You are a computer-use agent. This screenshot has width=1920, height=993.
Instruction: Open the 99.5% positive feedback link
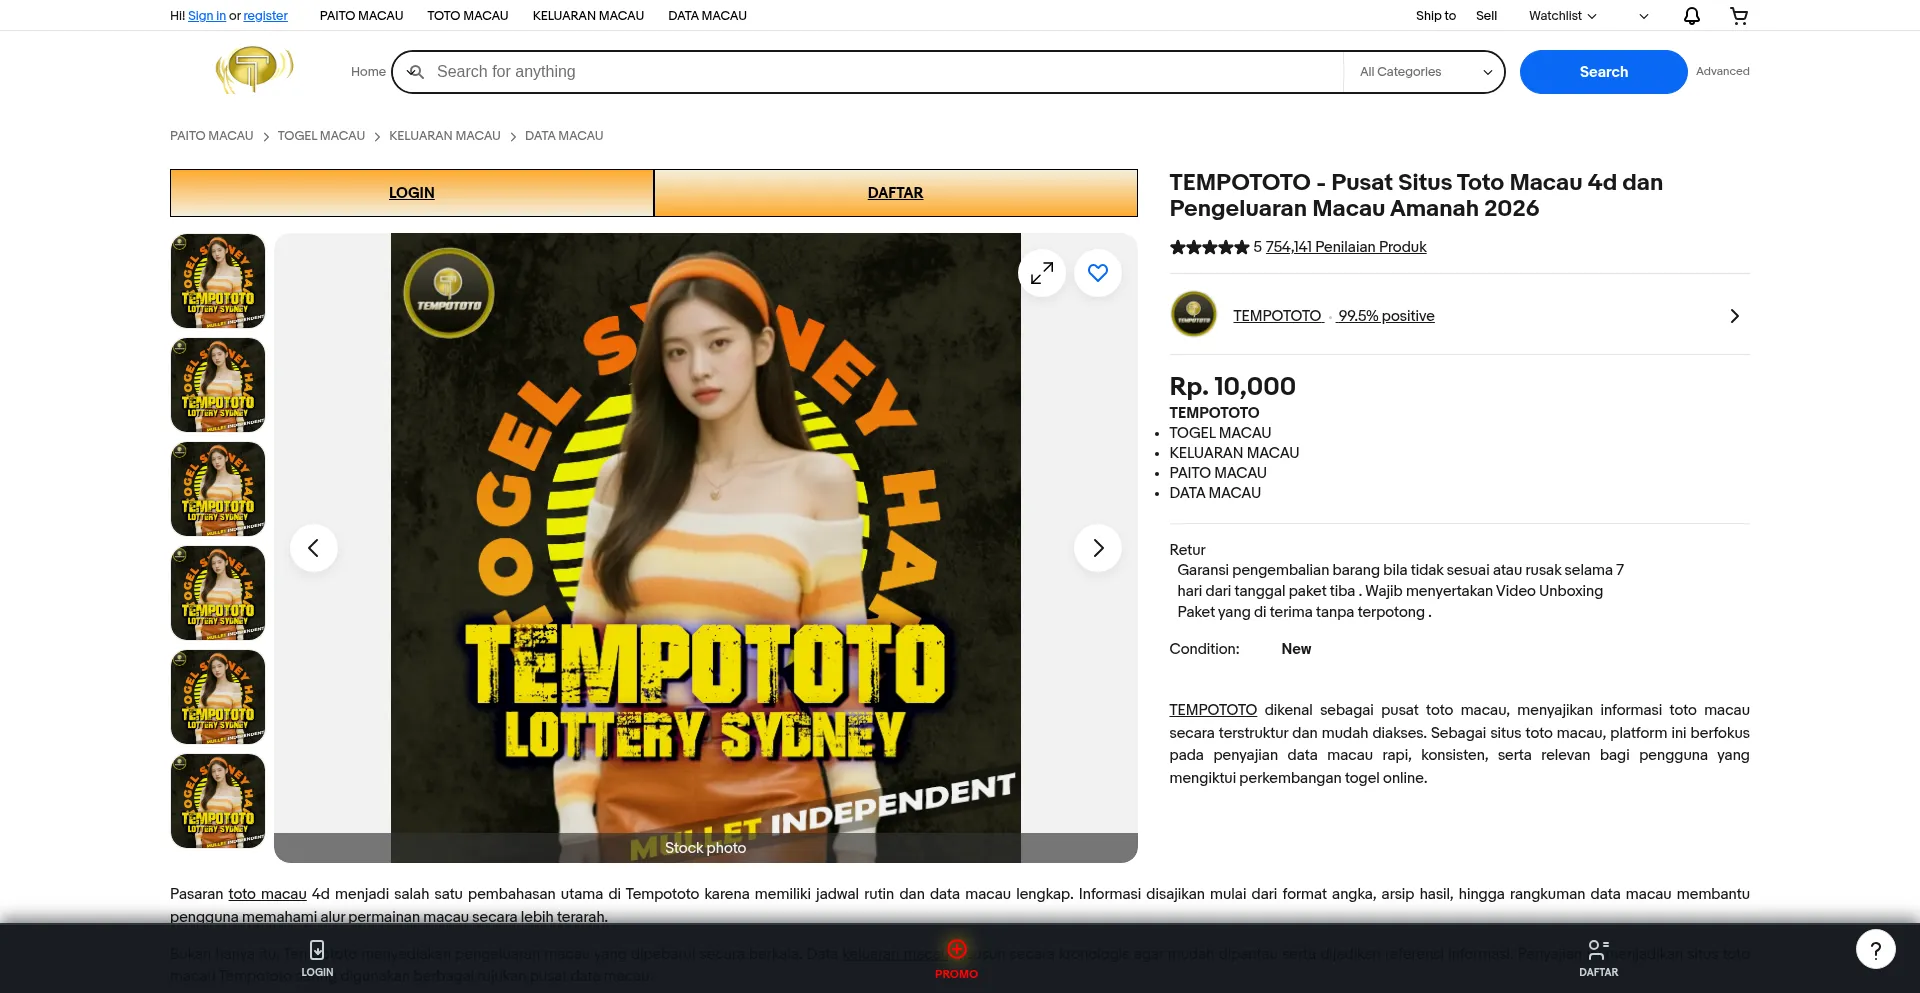click(1386, 316)
